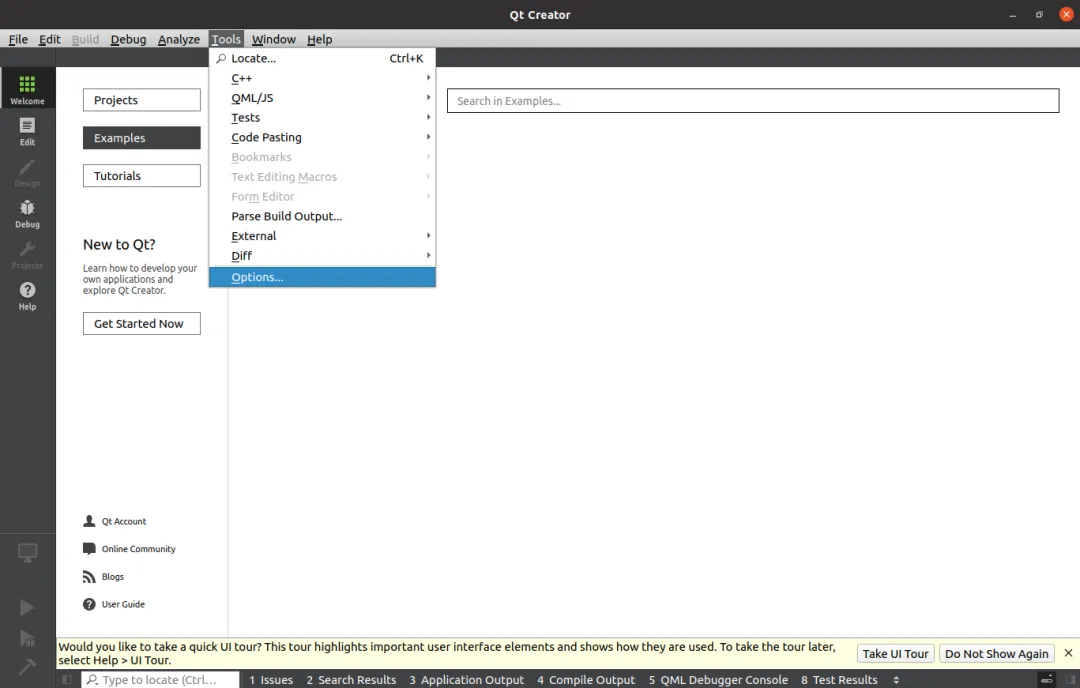This screenshot has width=1080, height=688.
Task: Select Locate... menu entry
Action: 322,59
